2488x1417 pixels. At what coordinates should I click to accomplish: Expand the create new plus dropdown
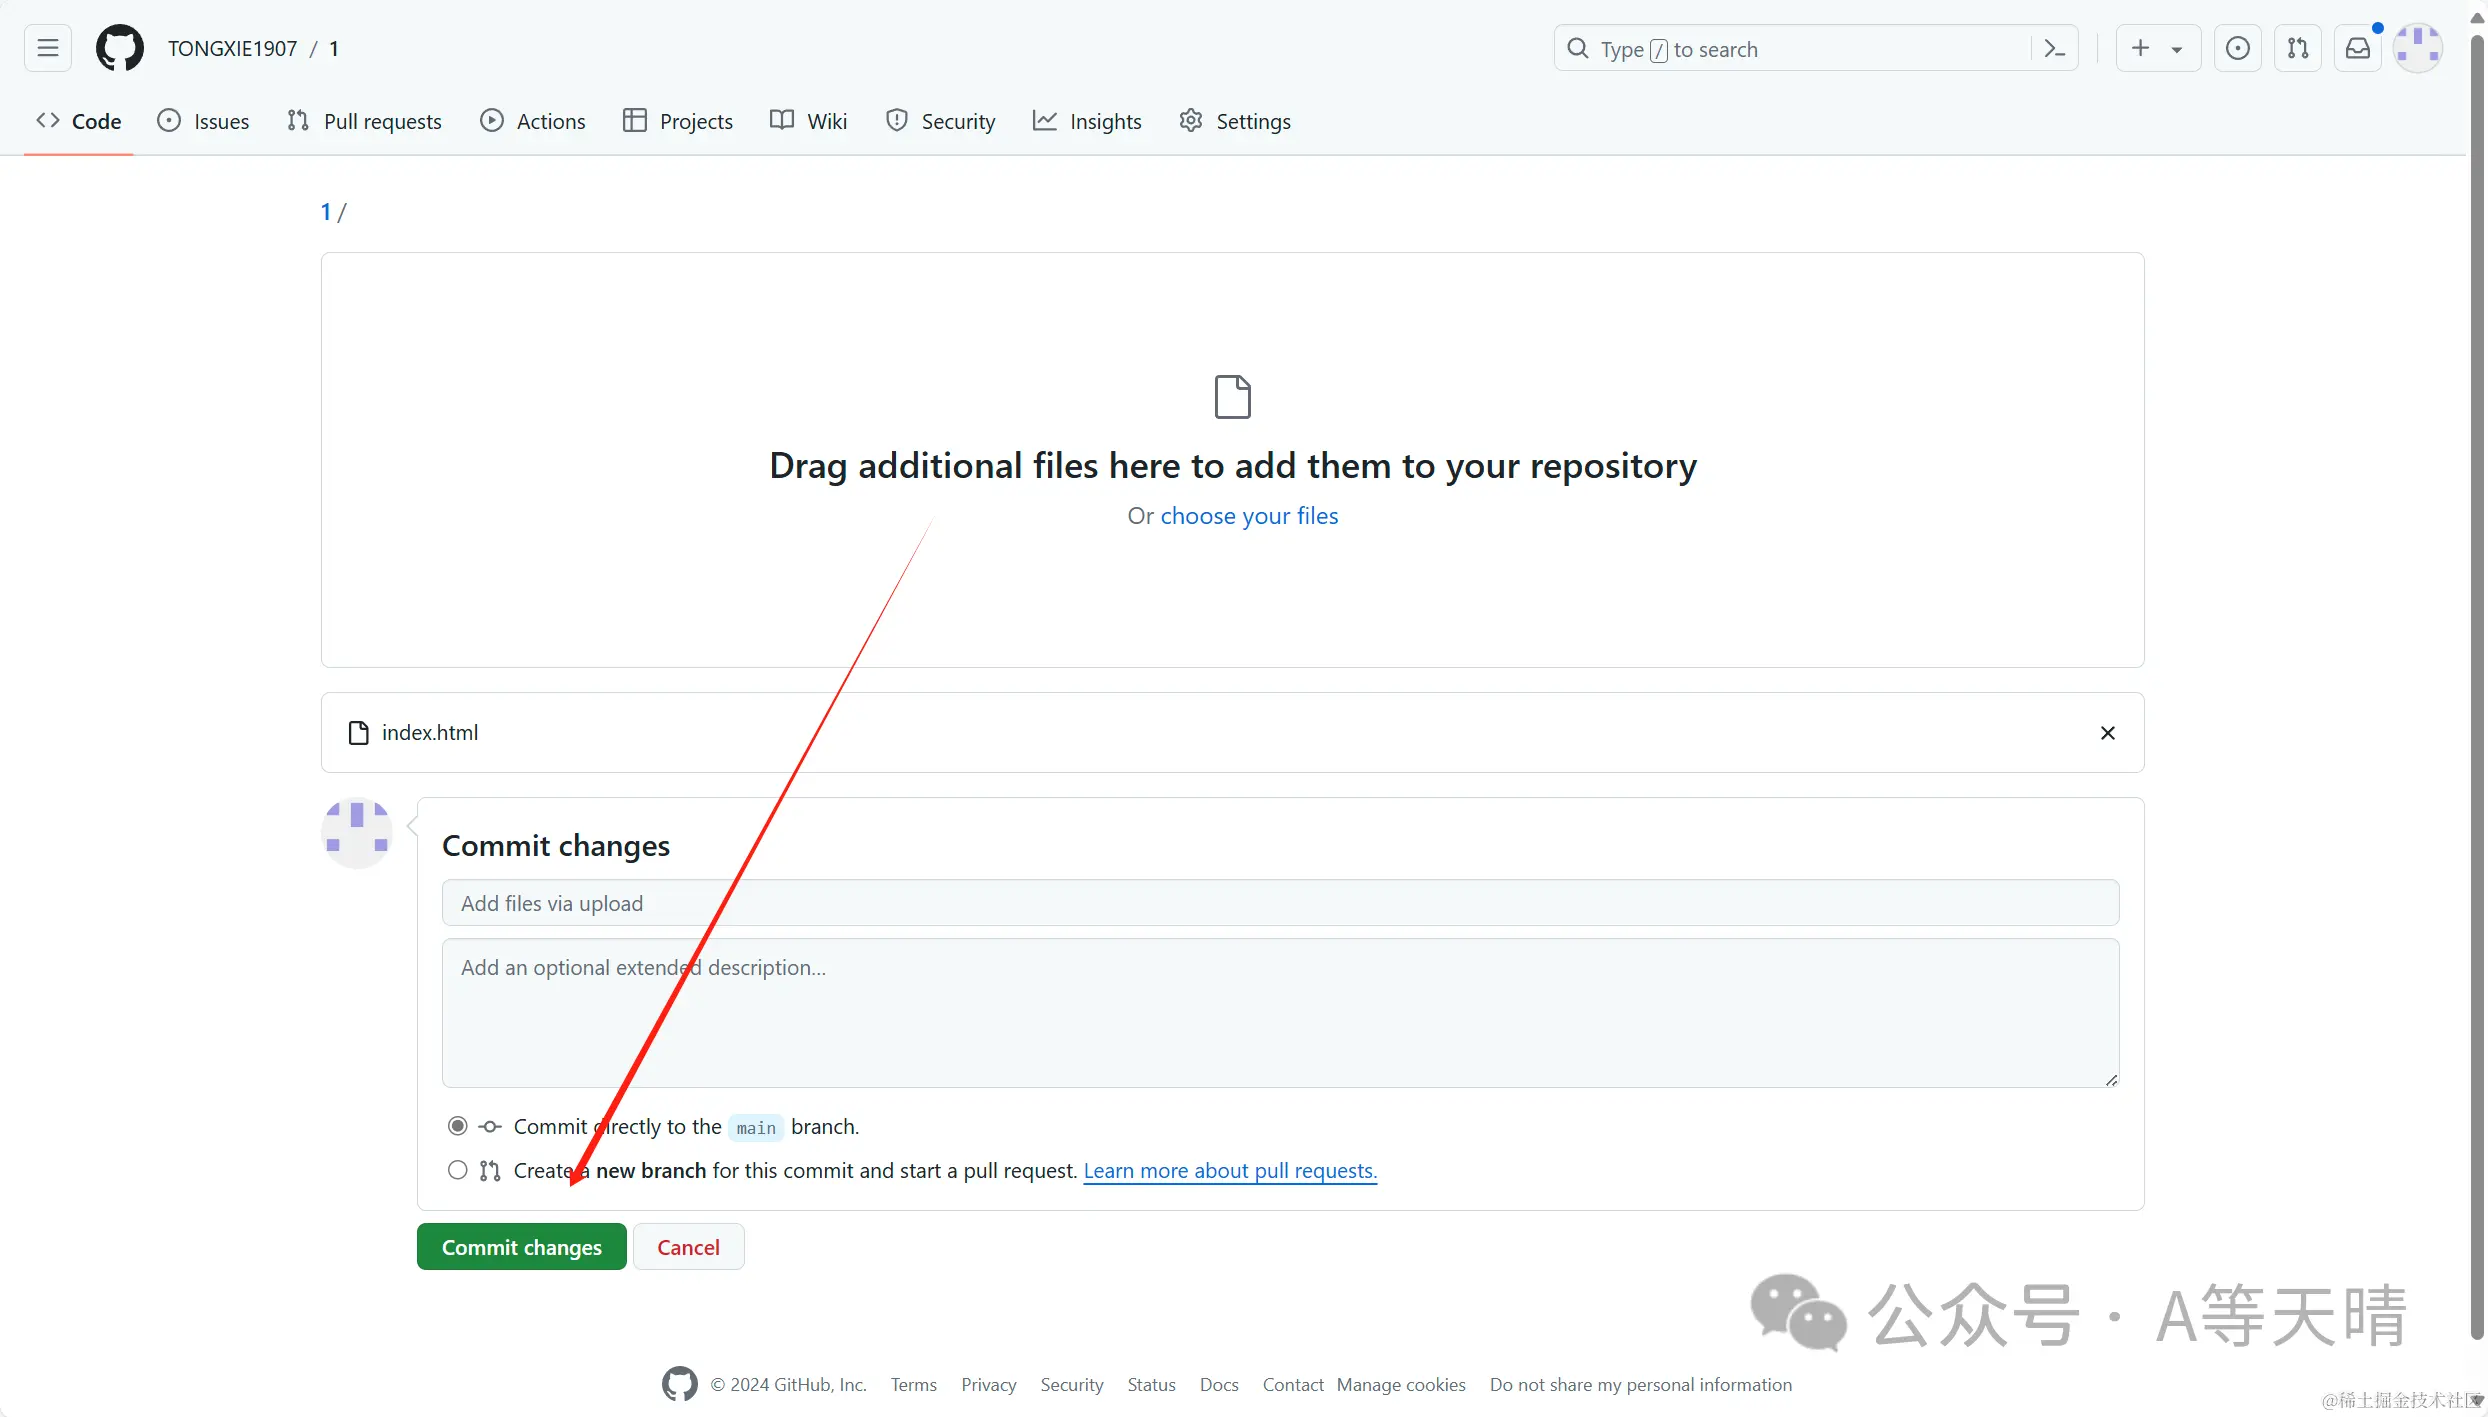point(2158,48)
